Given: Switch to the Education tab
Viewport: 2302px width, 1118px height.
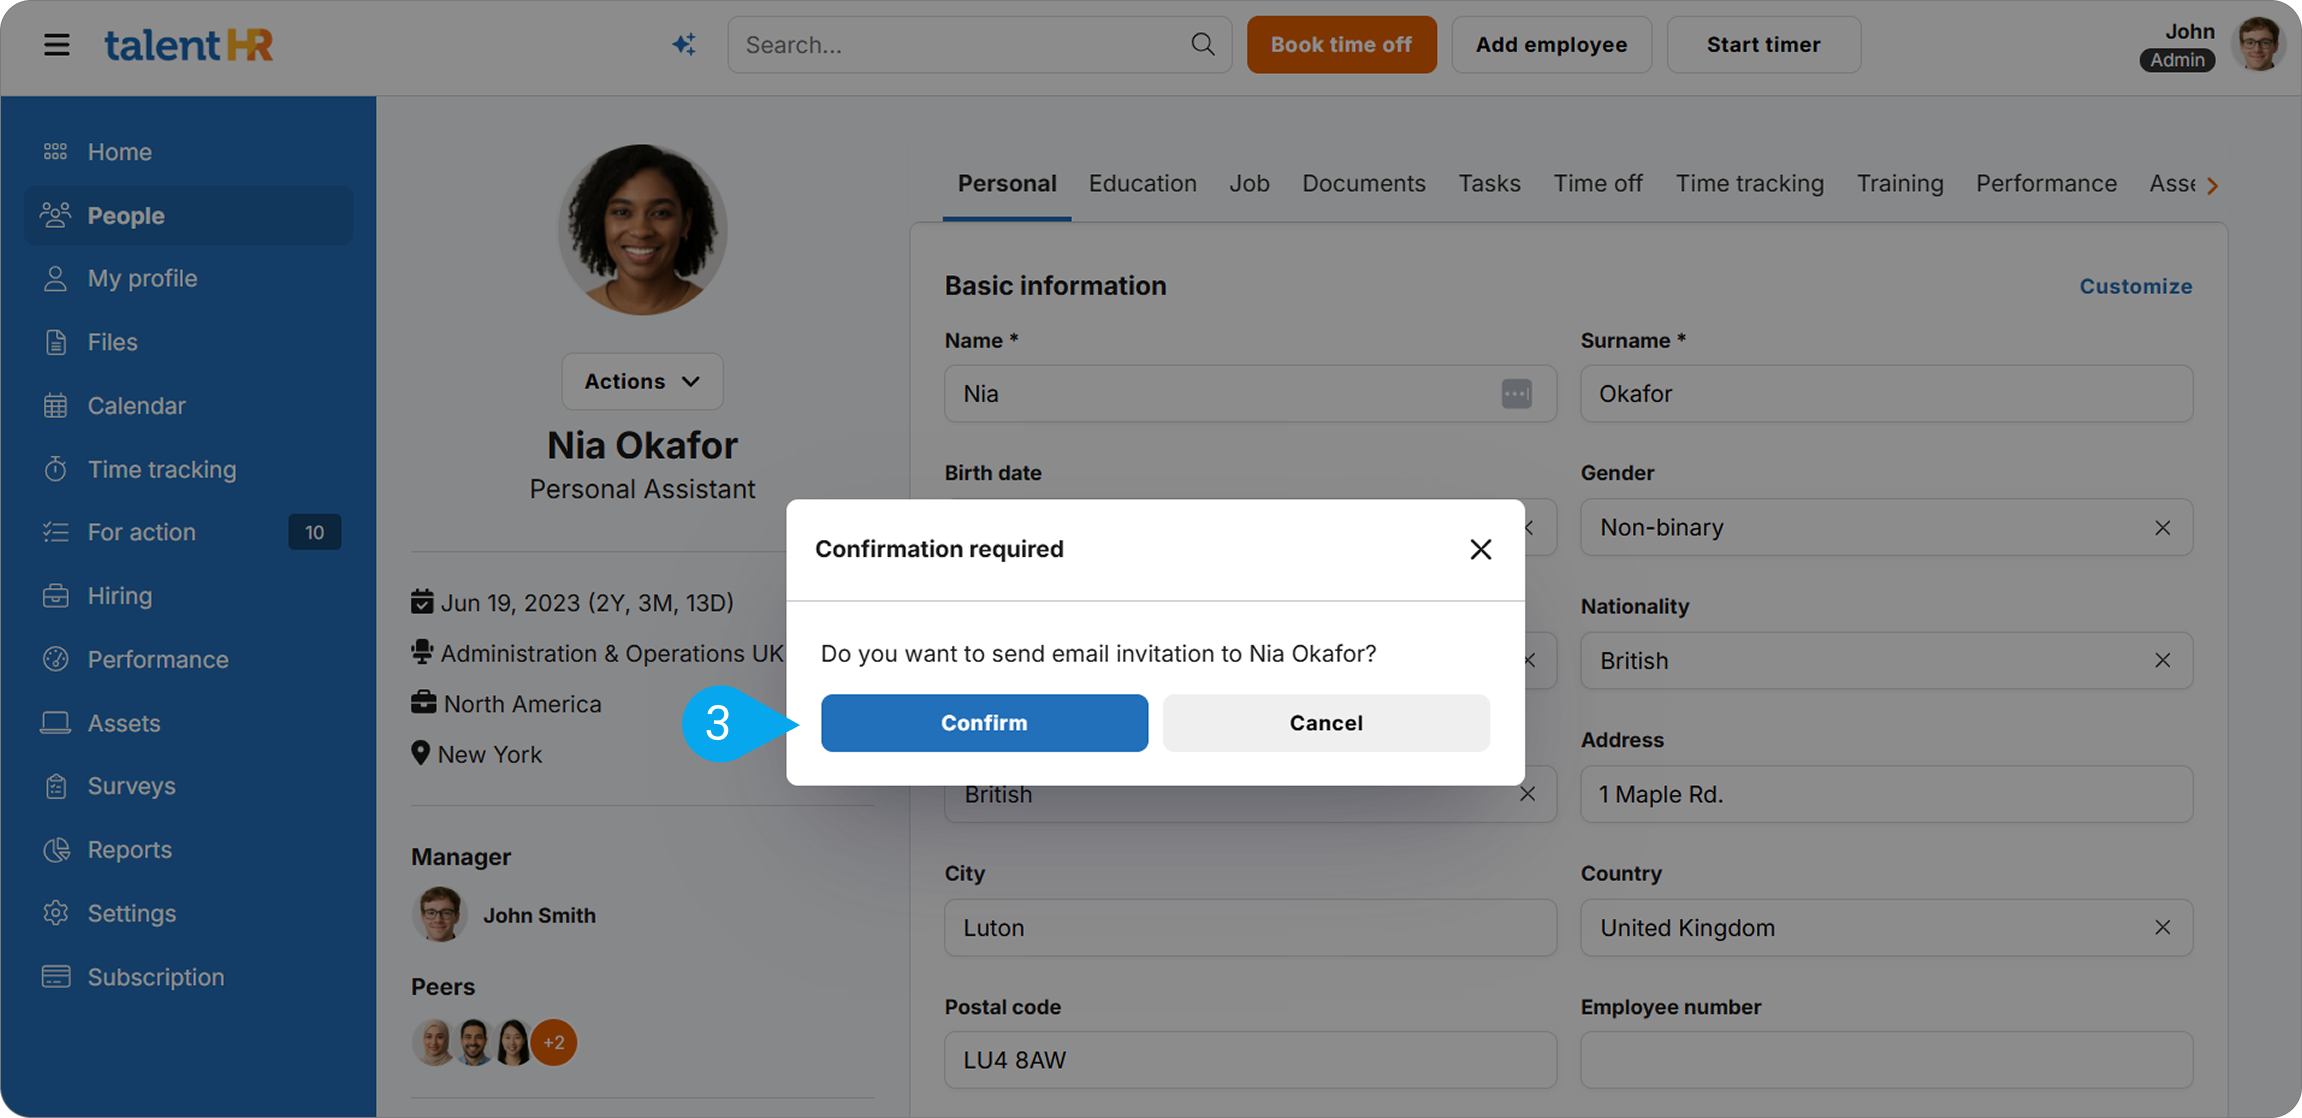Looking at the screenshot, I should click(x=1142, y=184).
